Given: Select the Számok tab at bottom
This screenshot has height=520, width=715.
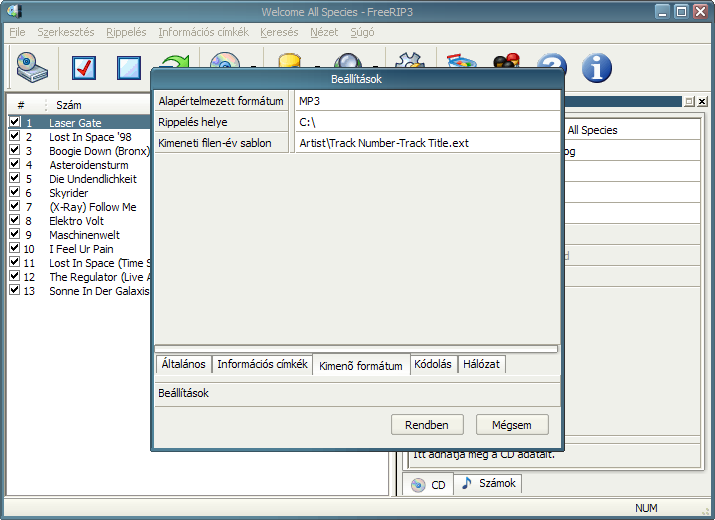Looking at the screenshot, I should tap(488, 483).
